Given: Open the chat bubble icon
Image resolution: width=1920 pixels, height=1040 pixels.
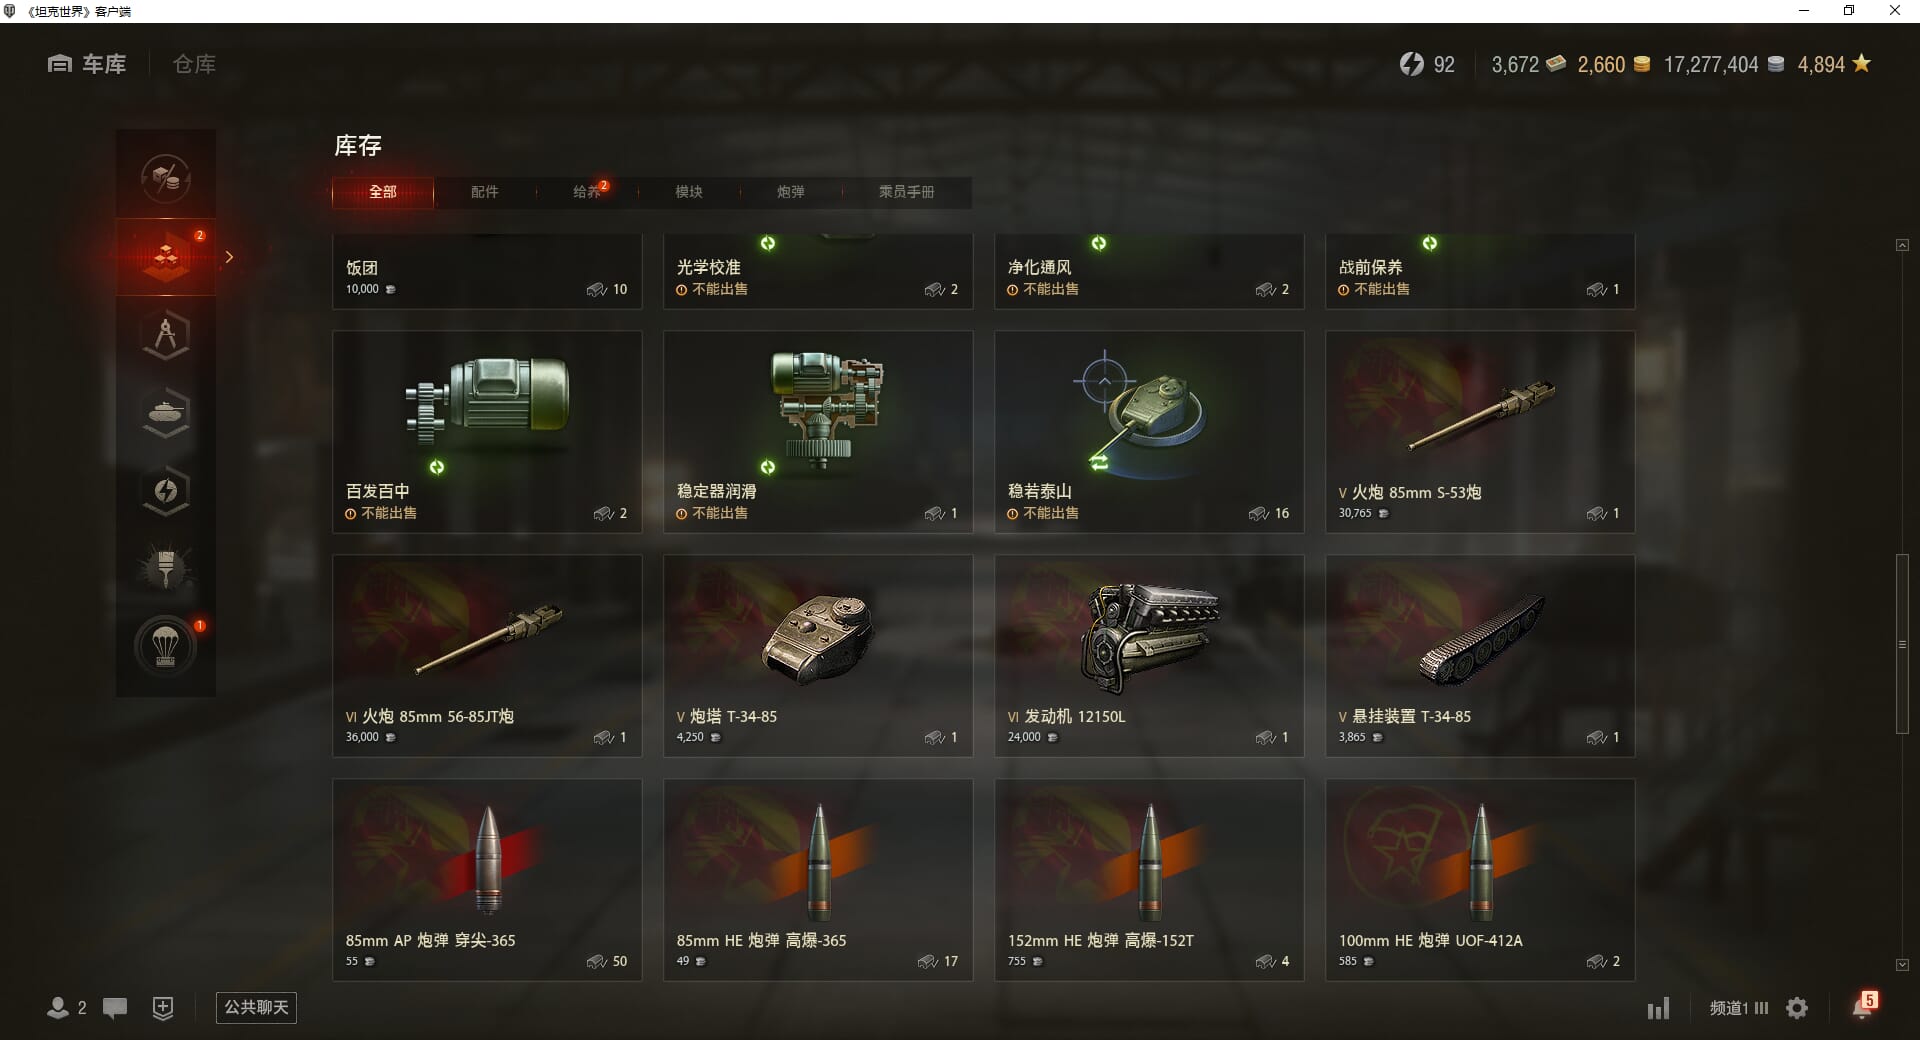Looking at the screenshot, I should (115, 1008).
